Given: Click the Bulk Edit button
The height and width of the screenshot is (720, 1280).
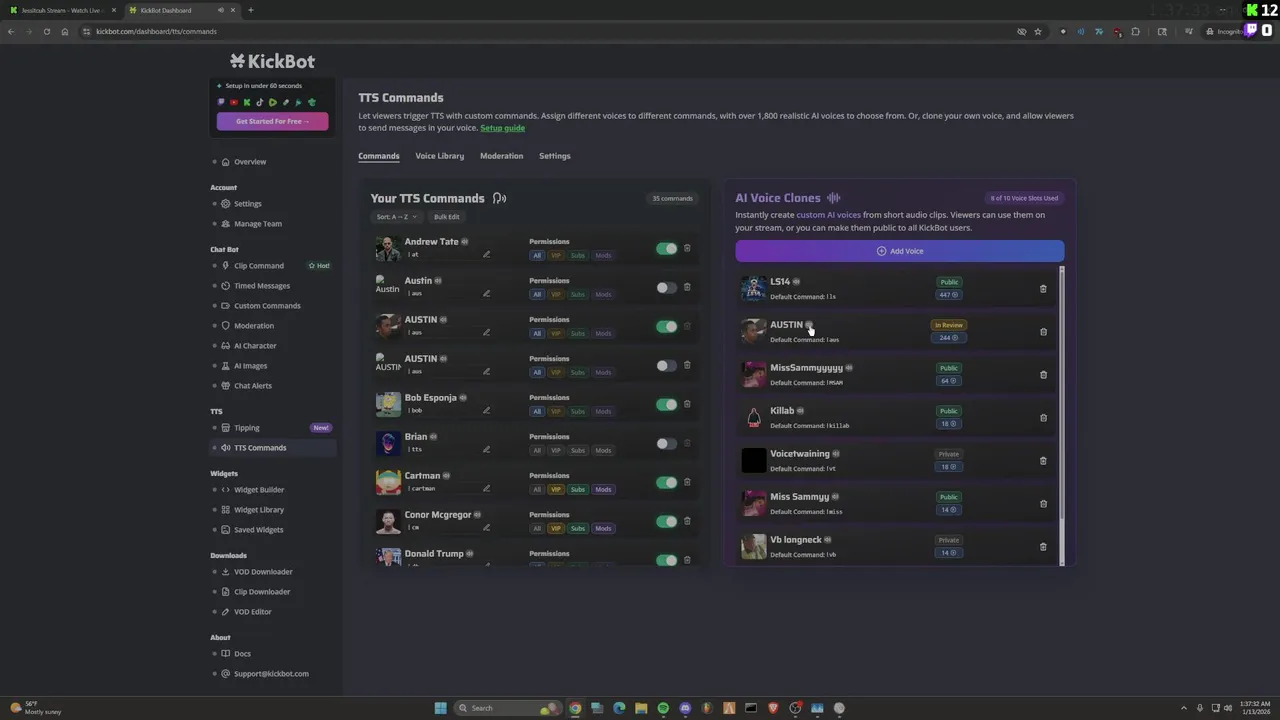Looking at the screenshot, I should tap(447, 217).
